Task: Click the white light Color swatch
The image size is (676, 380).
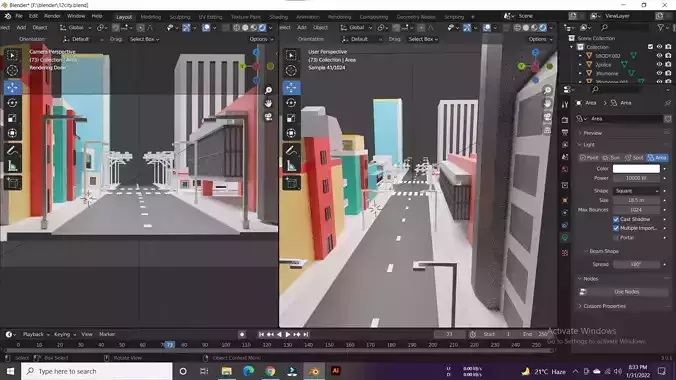Action: click(x=636, y=169)
